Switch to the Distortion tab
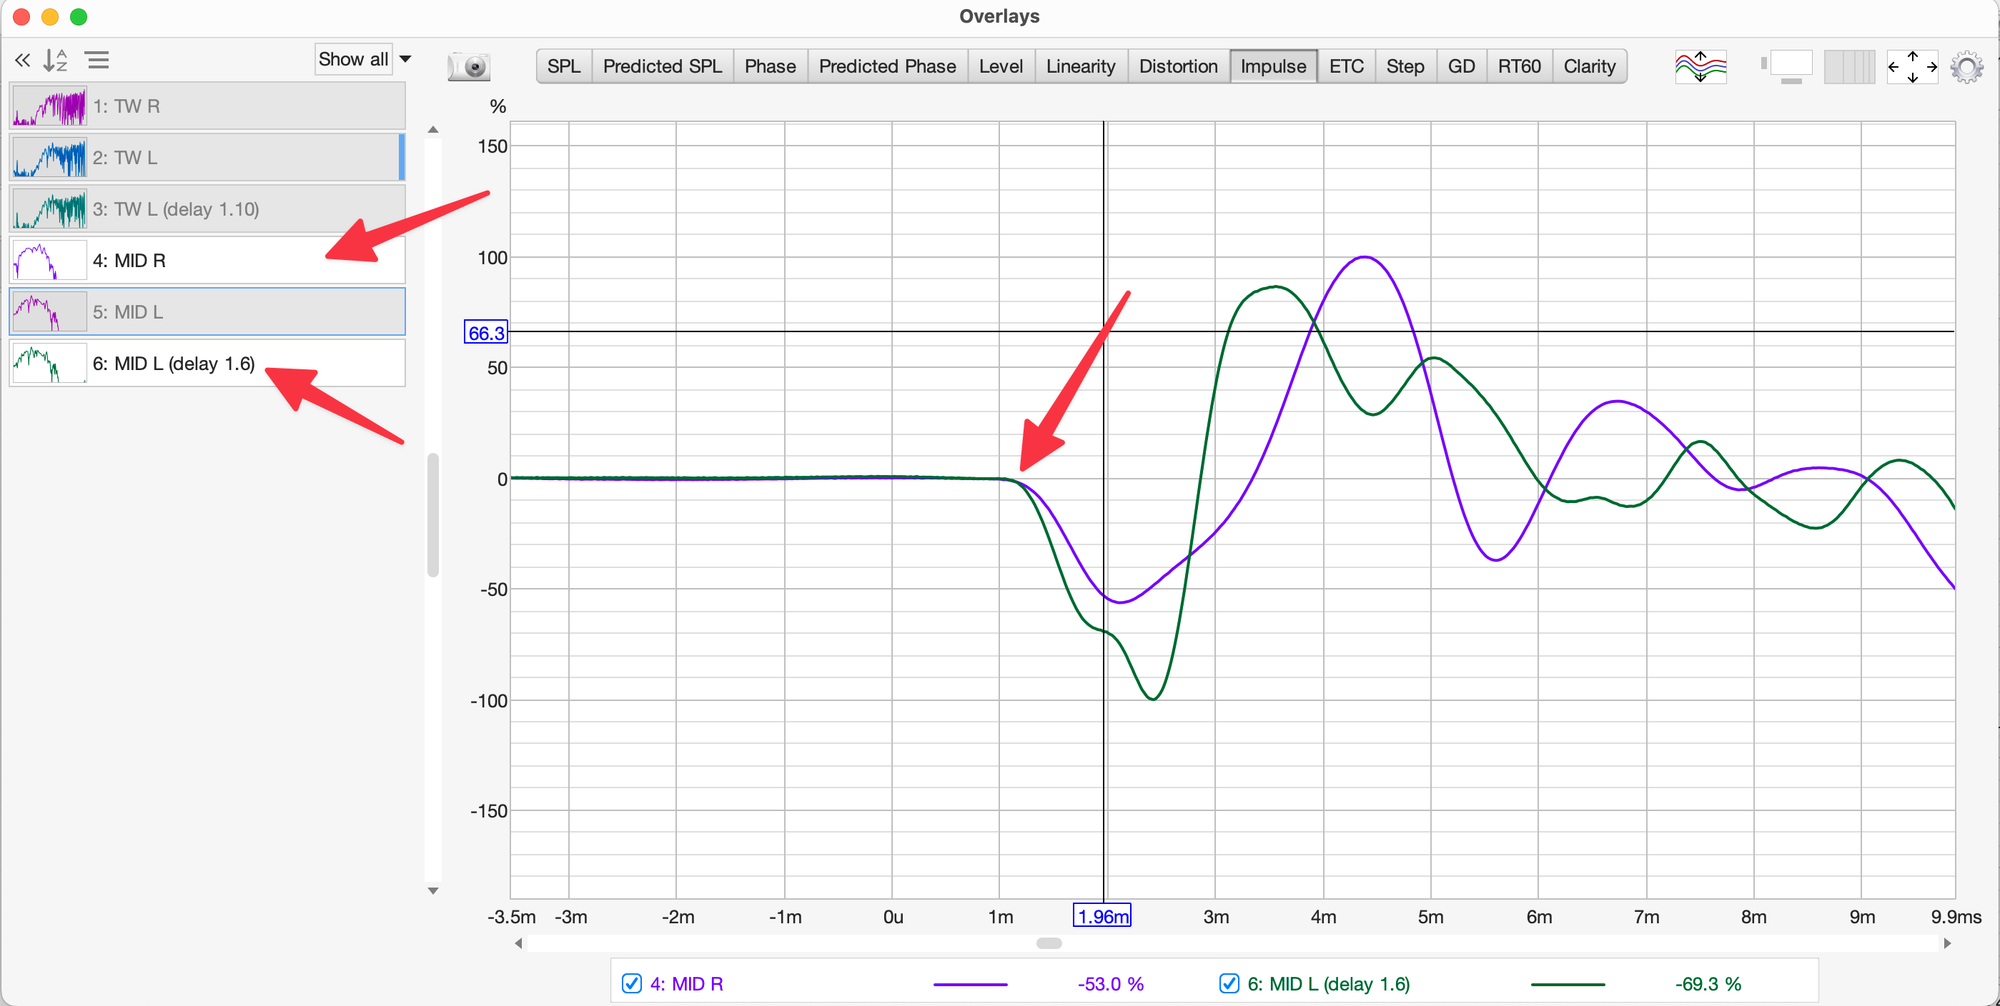 (x=1178, y=67)
